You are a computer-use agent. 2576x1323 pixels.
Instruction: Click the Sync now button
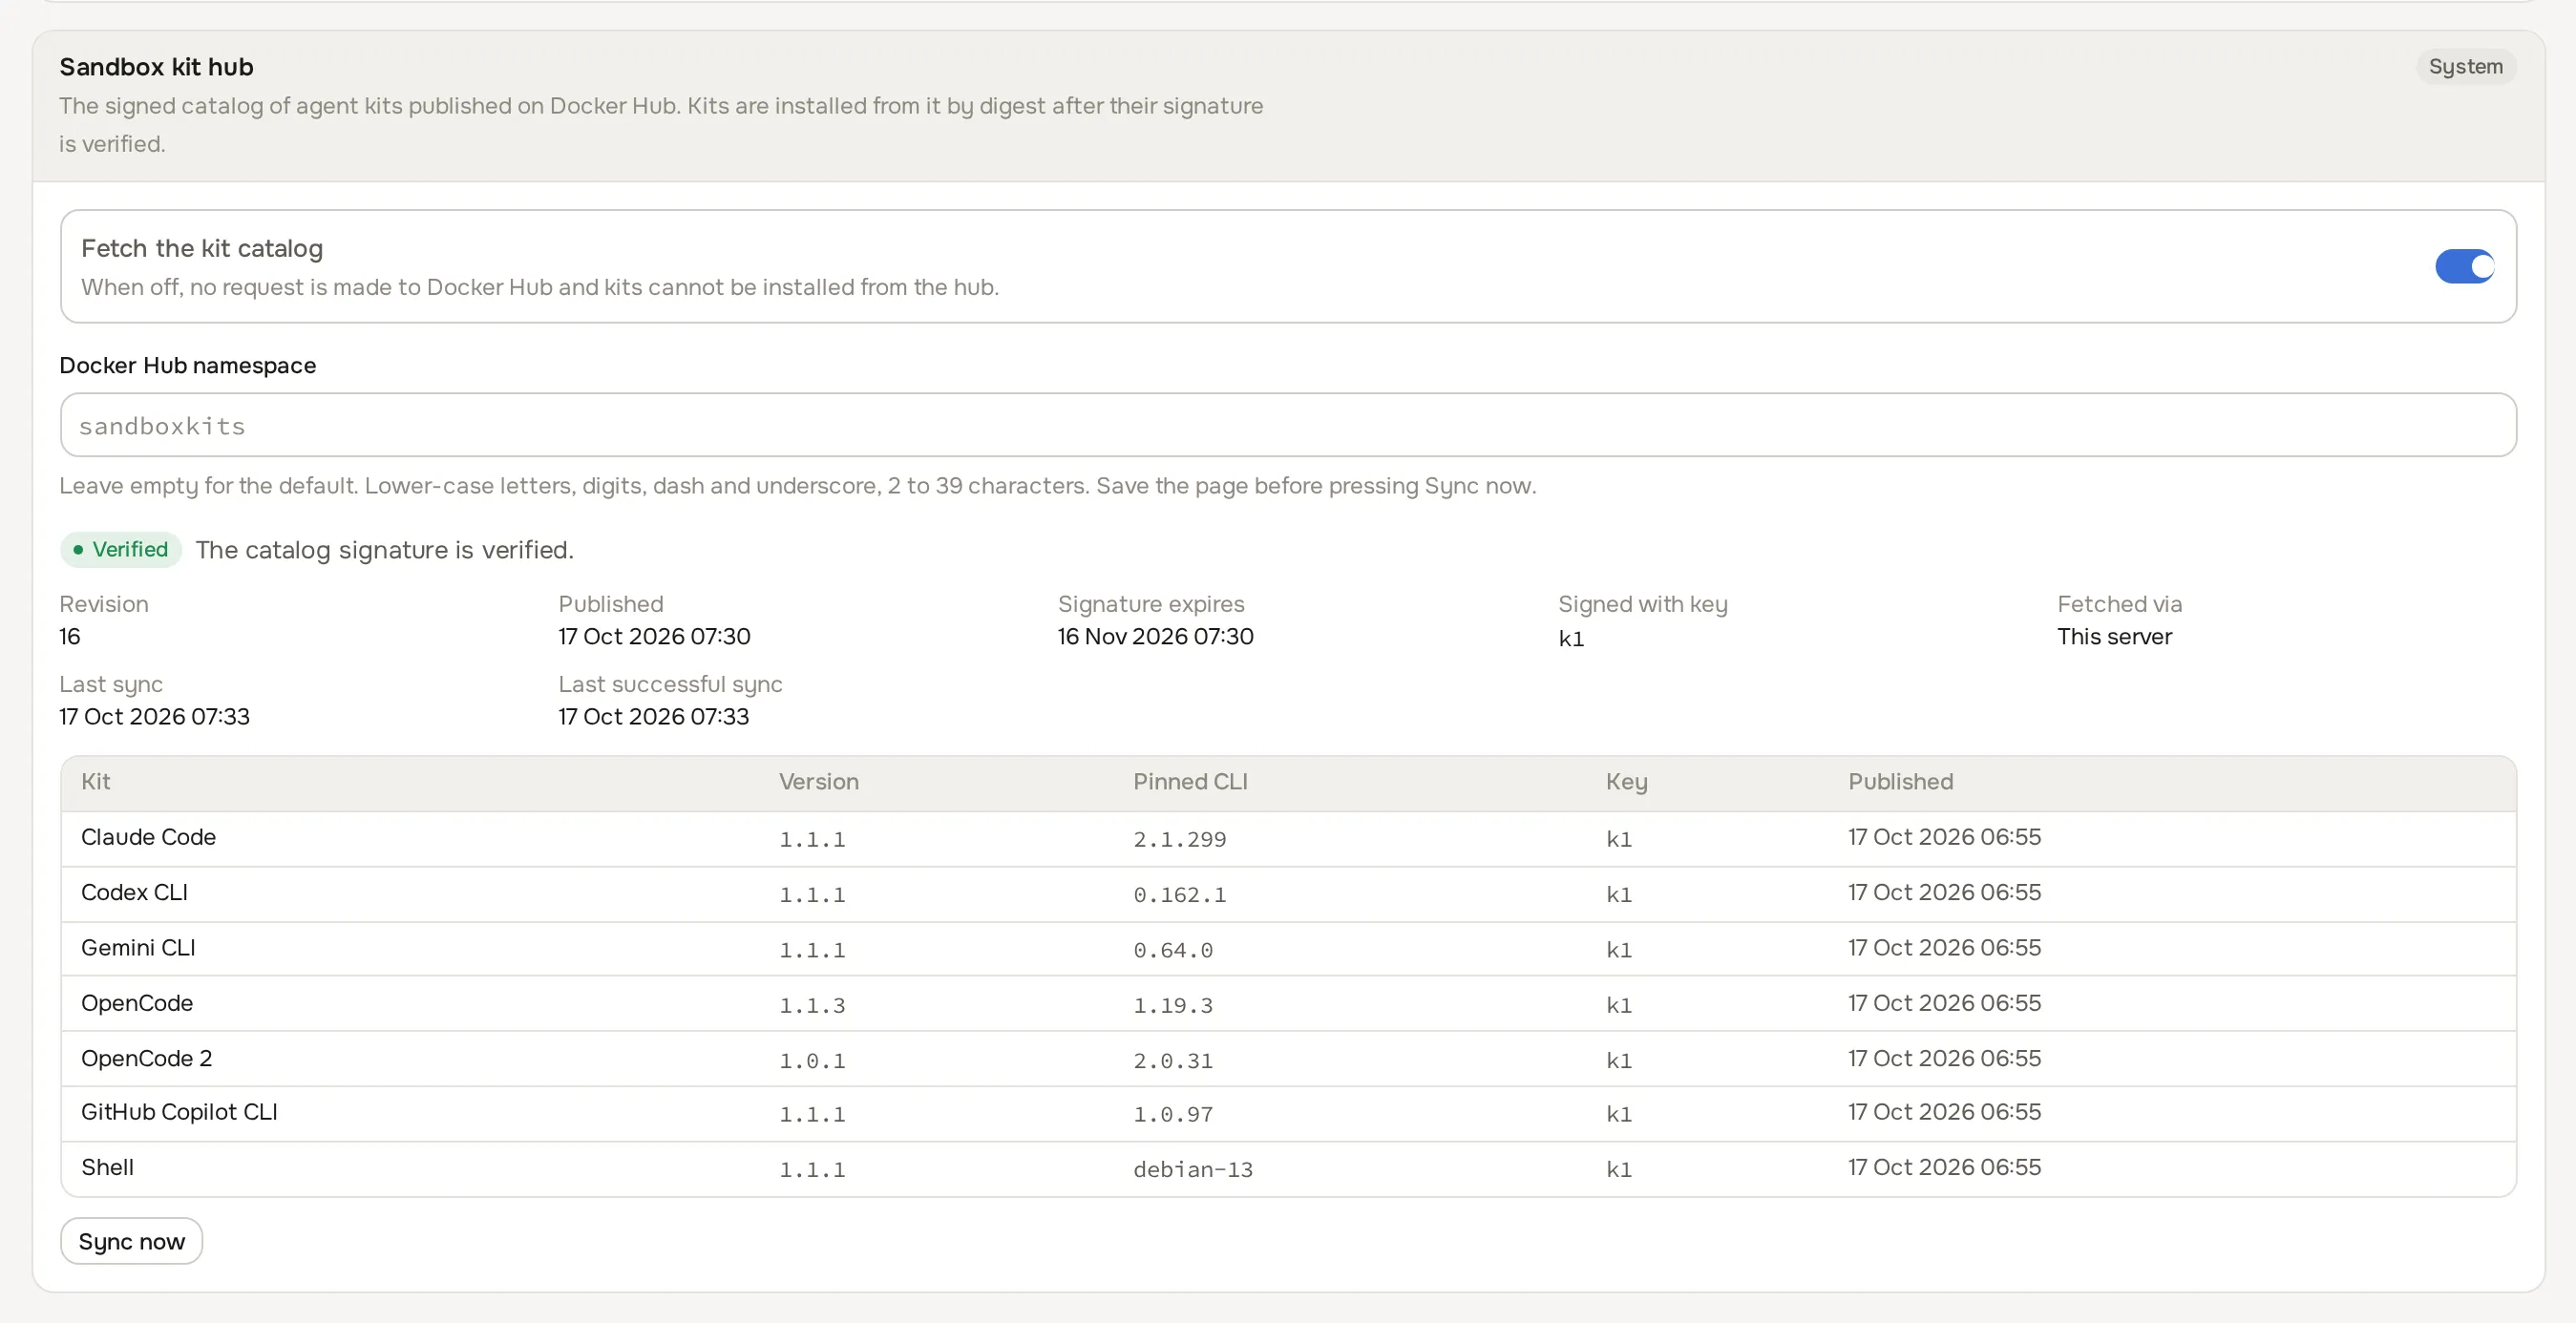pos(131,1241)
